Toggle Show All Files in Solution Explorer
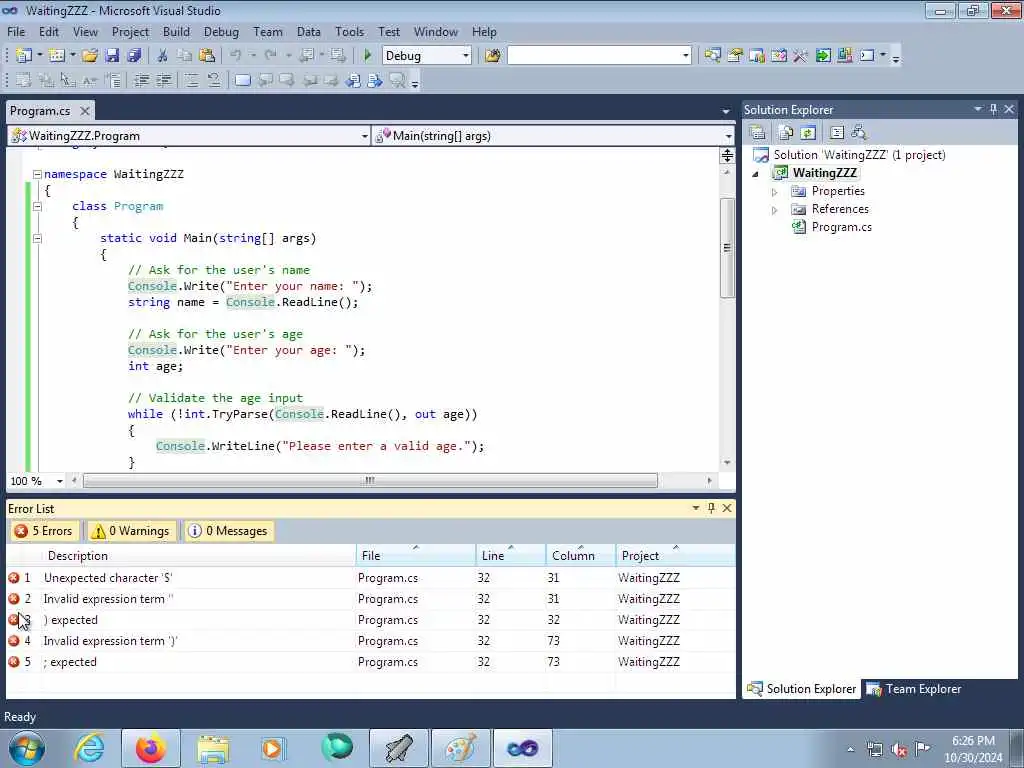 point(786,133)
